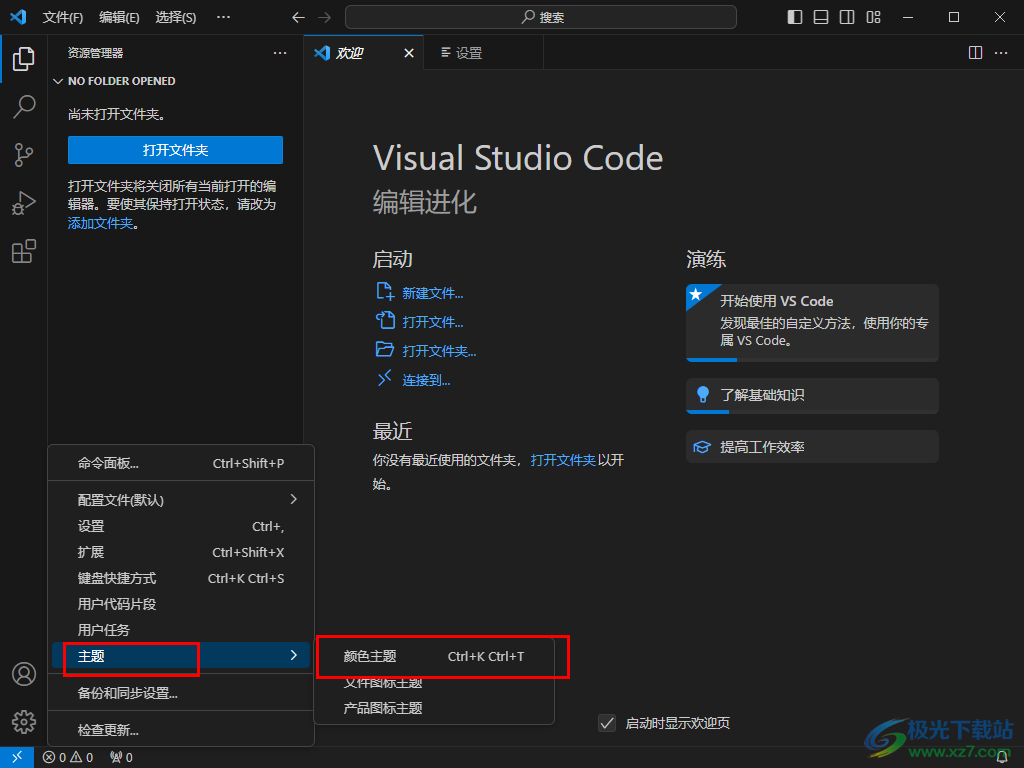Select 产品图标主题 in submenu
This screenshot has width=1024, height=768.
tap(434, 708)
